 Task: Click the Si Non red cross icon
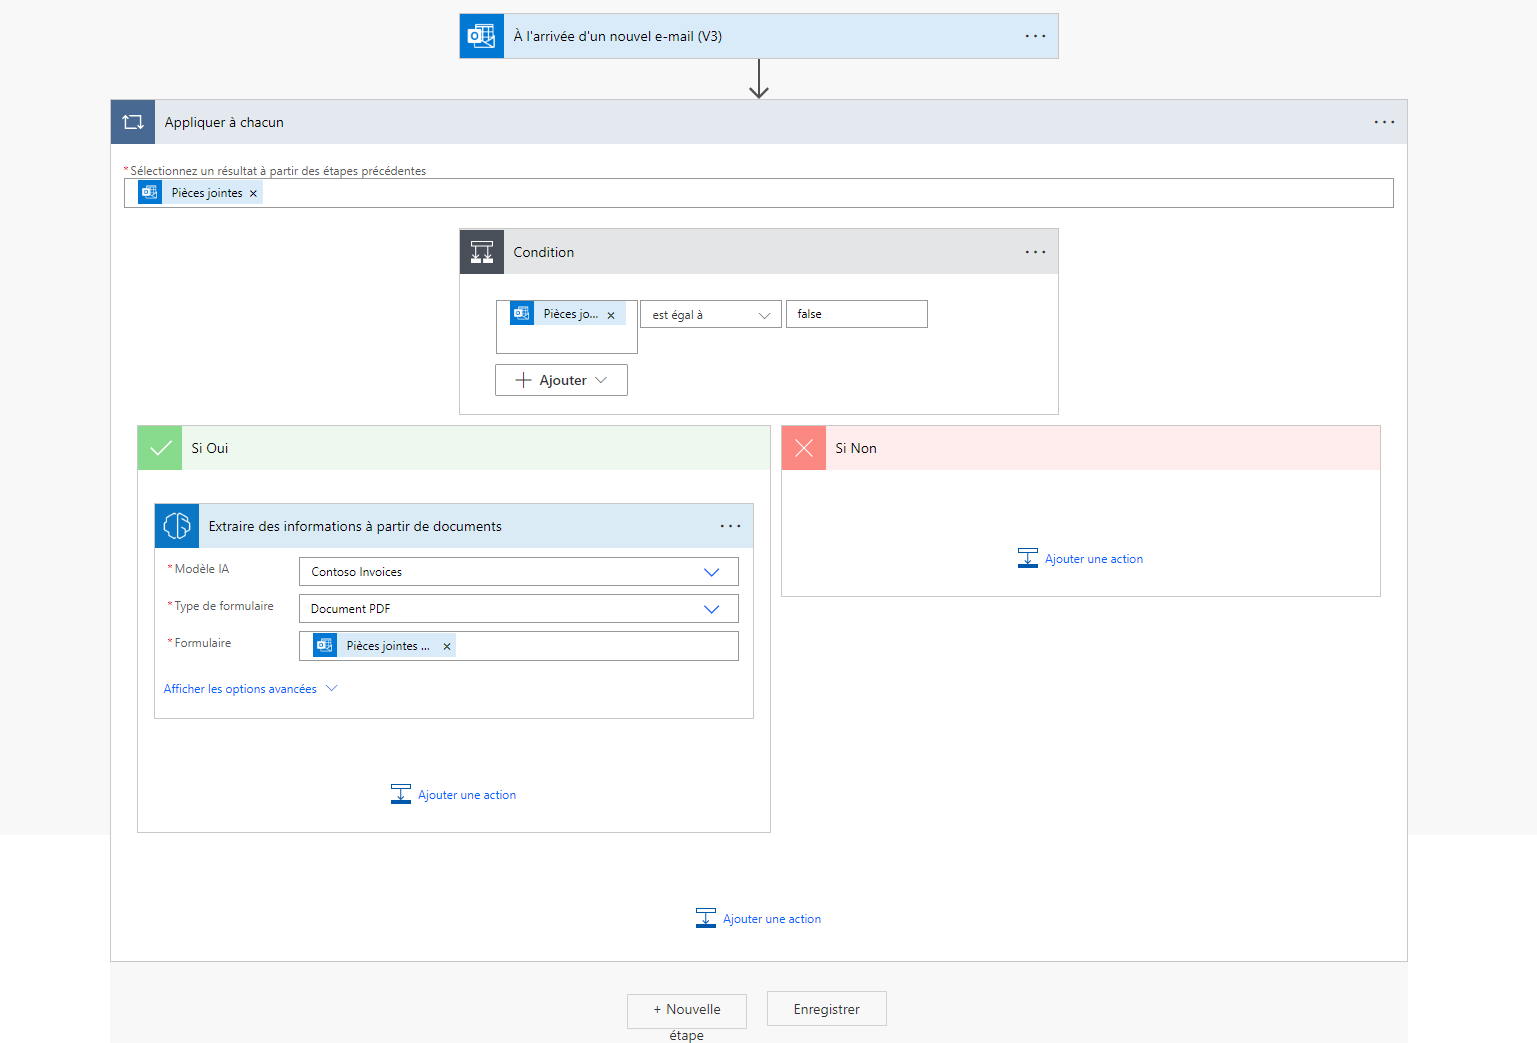[804, 448]
